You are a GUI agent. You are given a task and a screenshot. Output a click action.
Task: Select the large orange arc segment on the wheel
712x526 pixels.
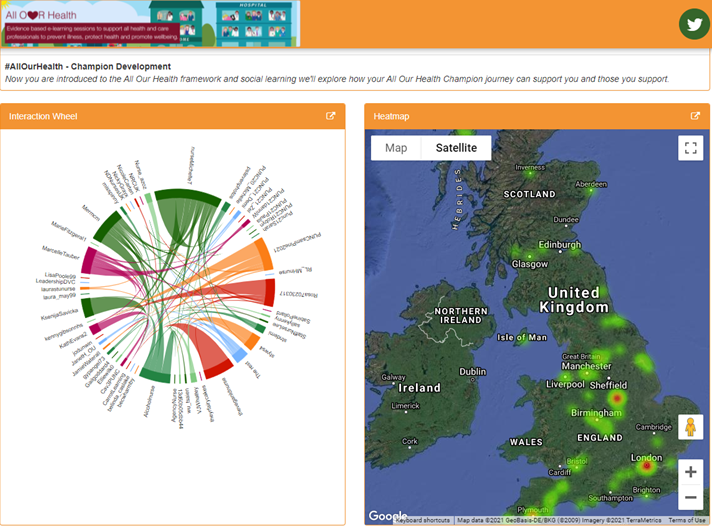265,254
